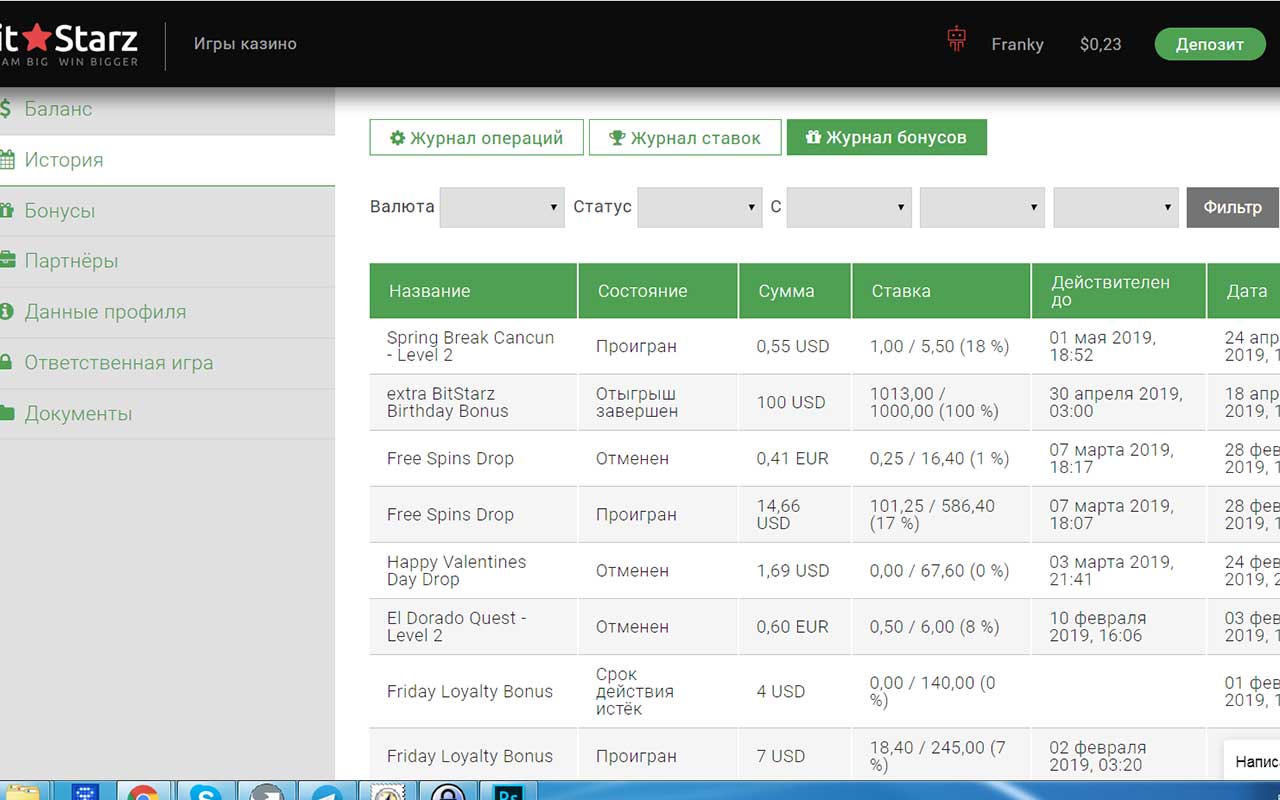The width and height of the screenshot is (1280, 800).
Task: Click the info icon beside Данные профиля
Action: [7, 312]
